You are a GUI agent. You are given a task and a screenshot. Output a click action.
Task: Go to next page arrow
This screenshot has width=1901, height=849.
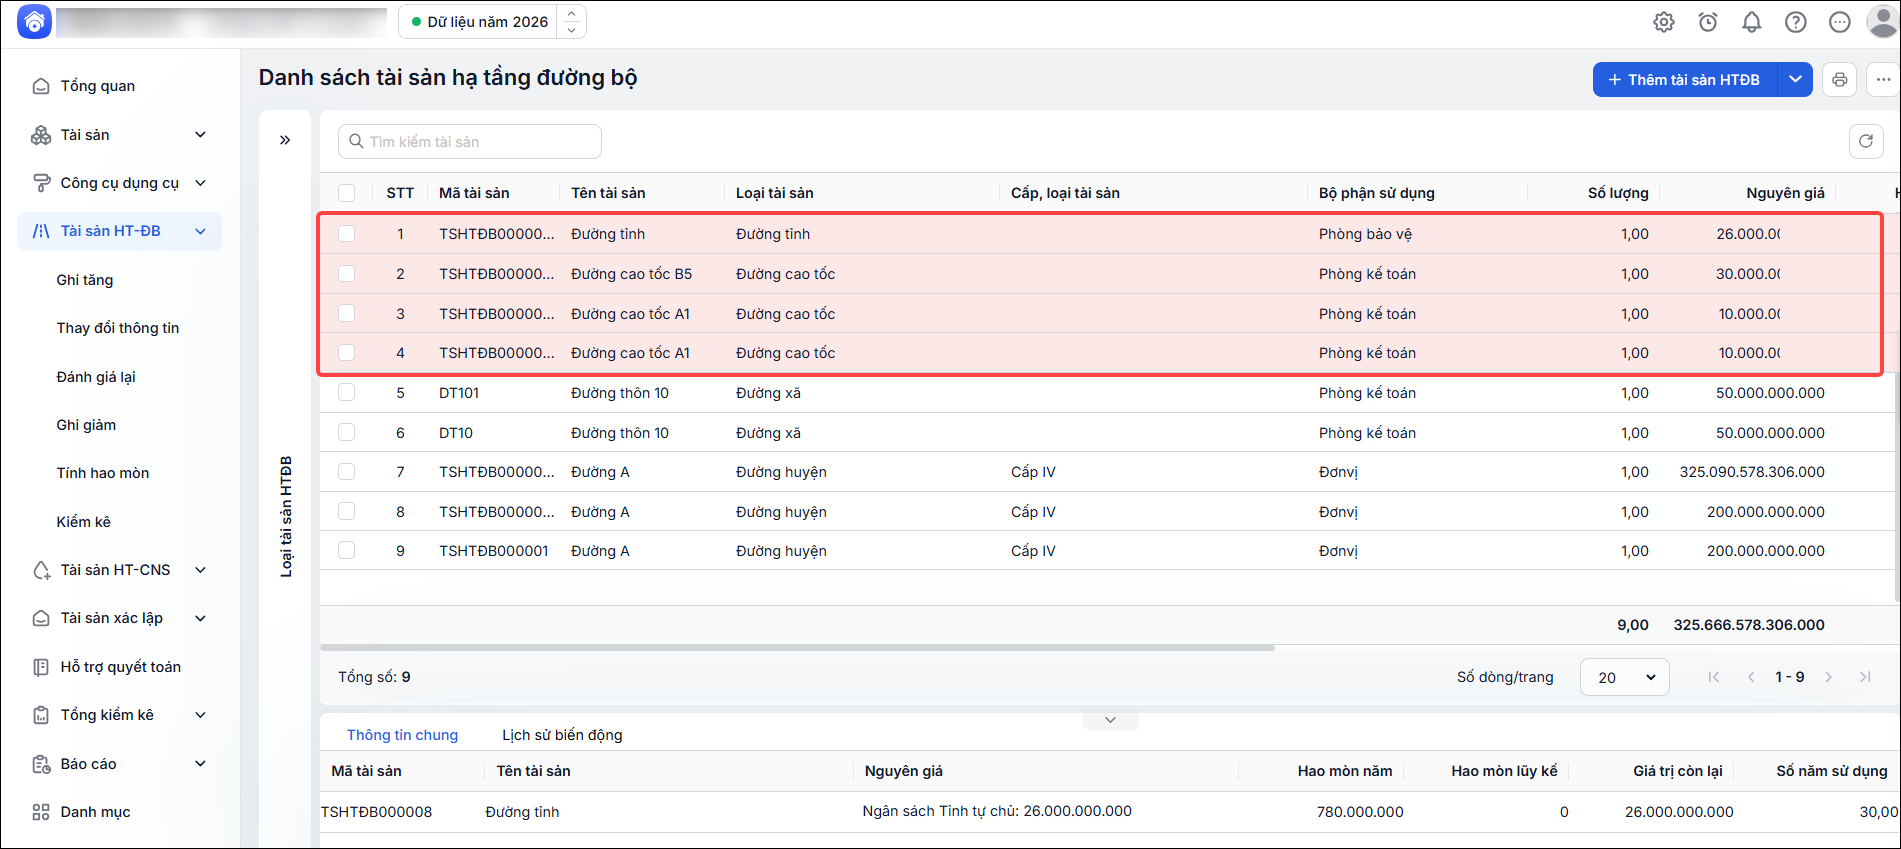(1828, 677)
